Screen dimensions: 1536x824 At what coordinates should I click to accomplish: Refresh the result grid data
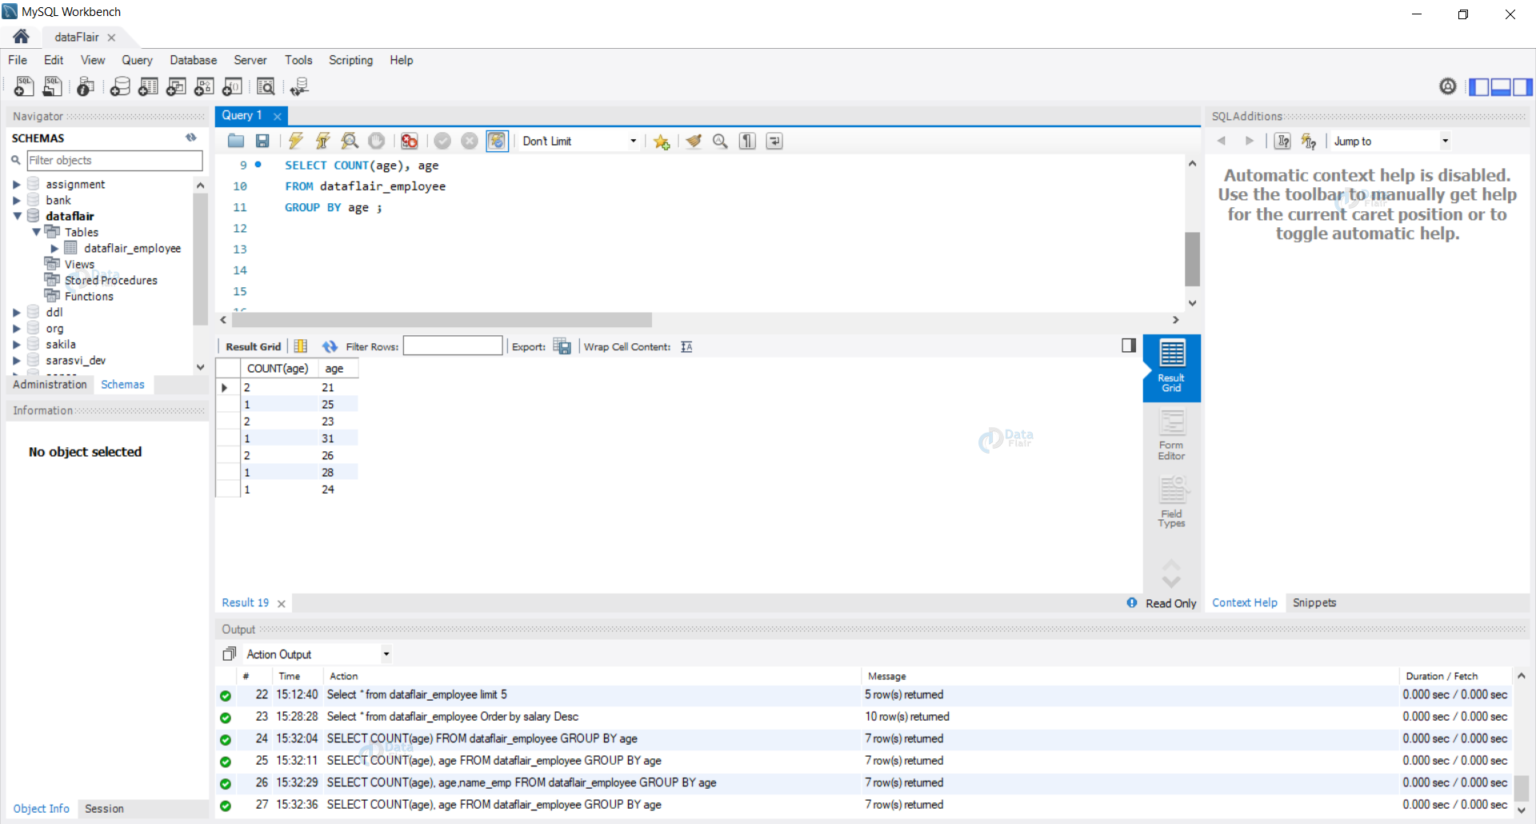coord(329,346)
